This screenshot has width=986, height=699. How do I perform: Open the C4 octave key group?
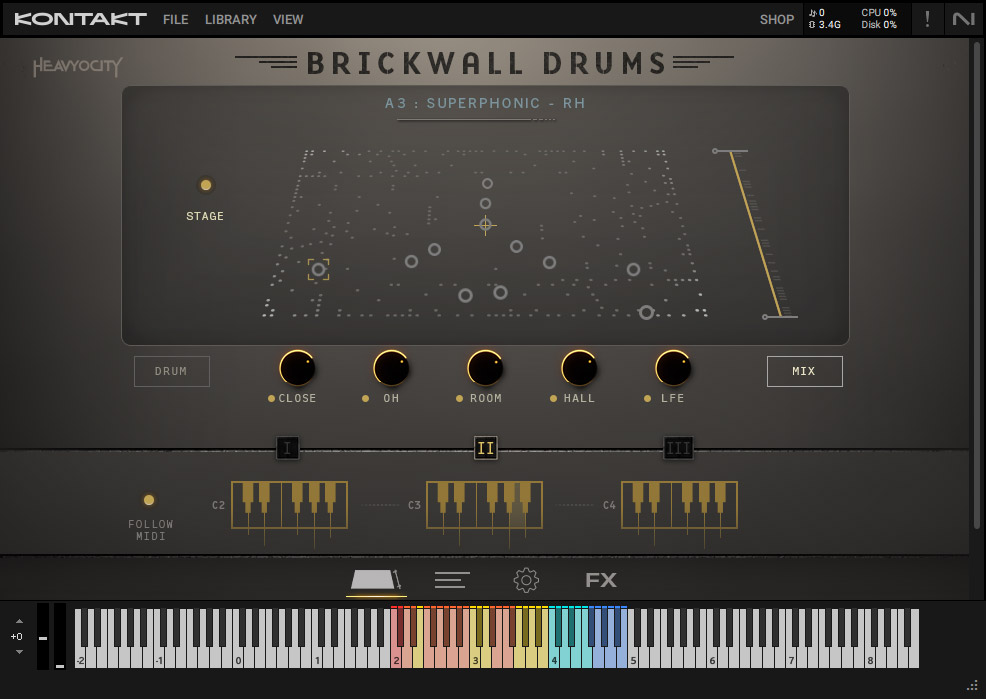tap(679, 505)
